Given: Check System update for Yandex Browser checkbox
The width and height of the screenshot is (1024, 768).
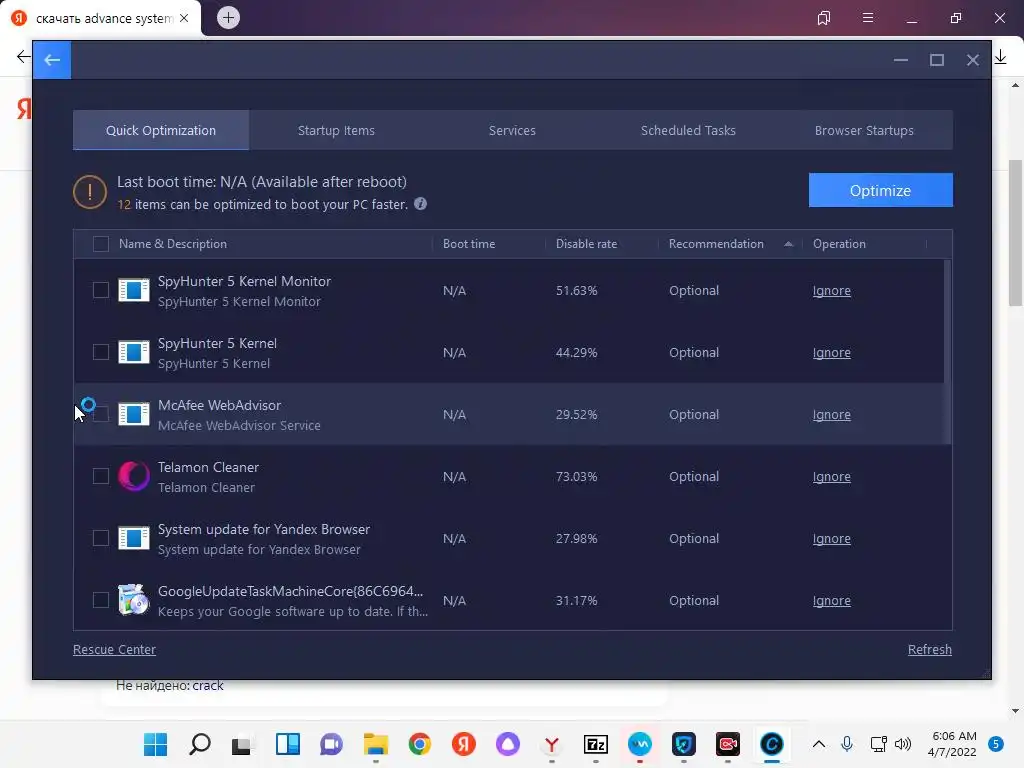Looking at the screenshot, I should point(101,538).
